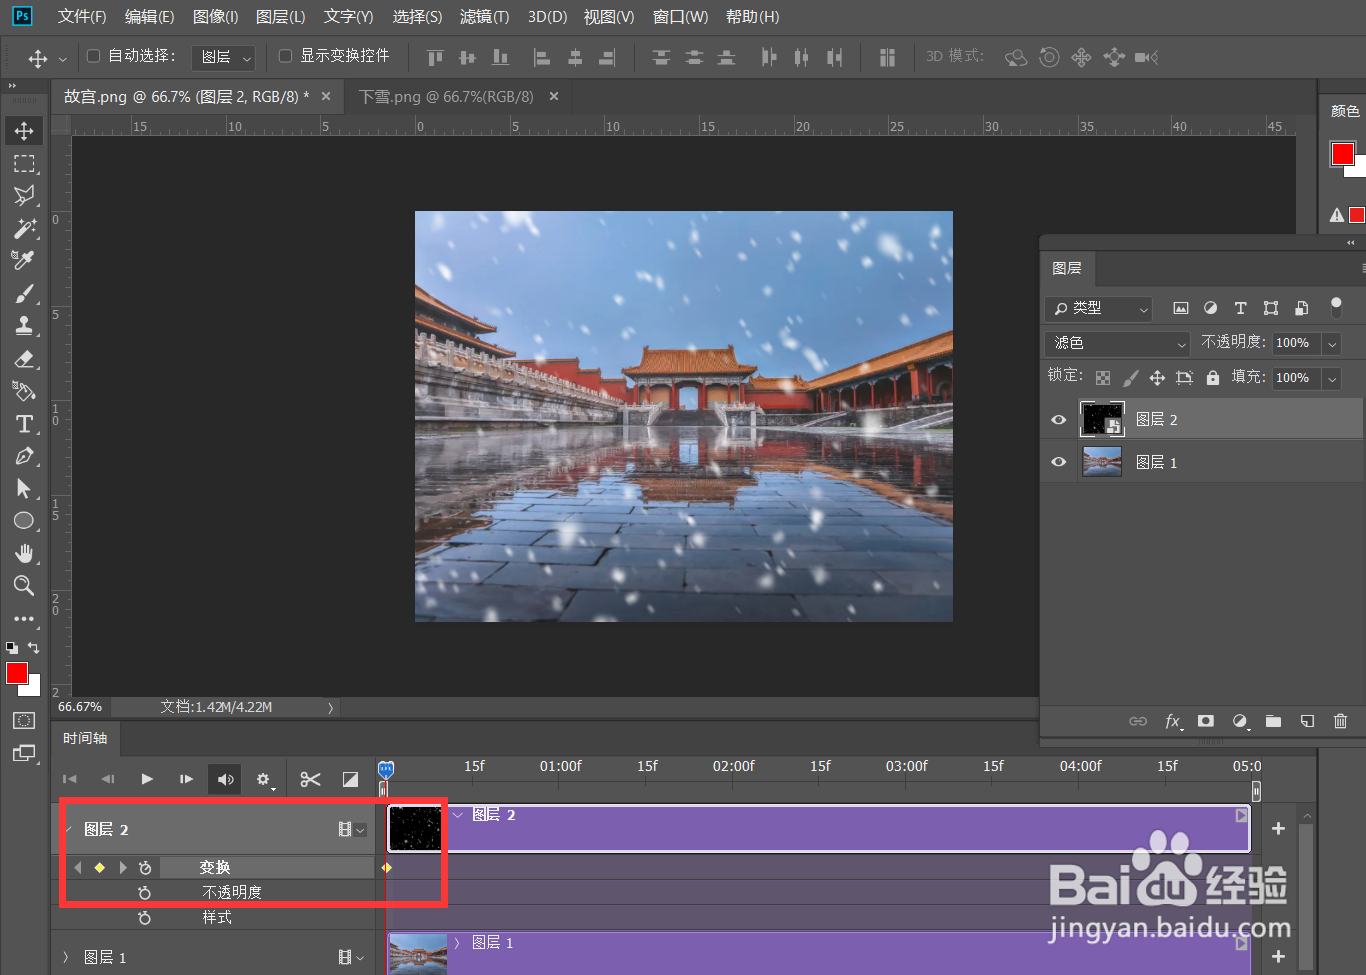Select the Zoom tool

(x=24, y=586)
